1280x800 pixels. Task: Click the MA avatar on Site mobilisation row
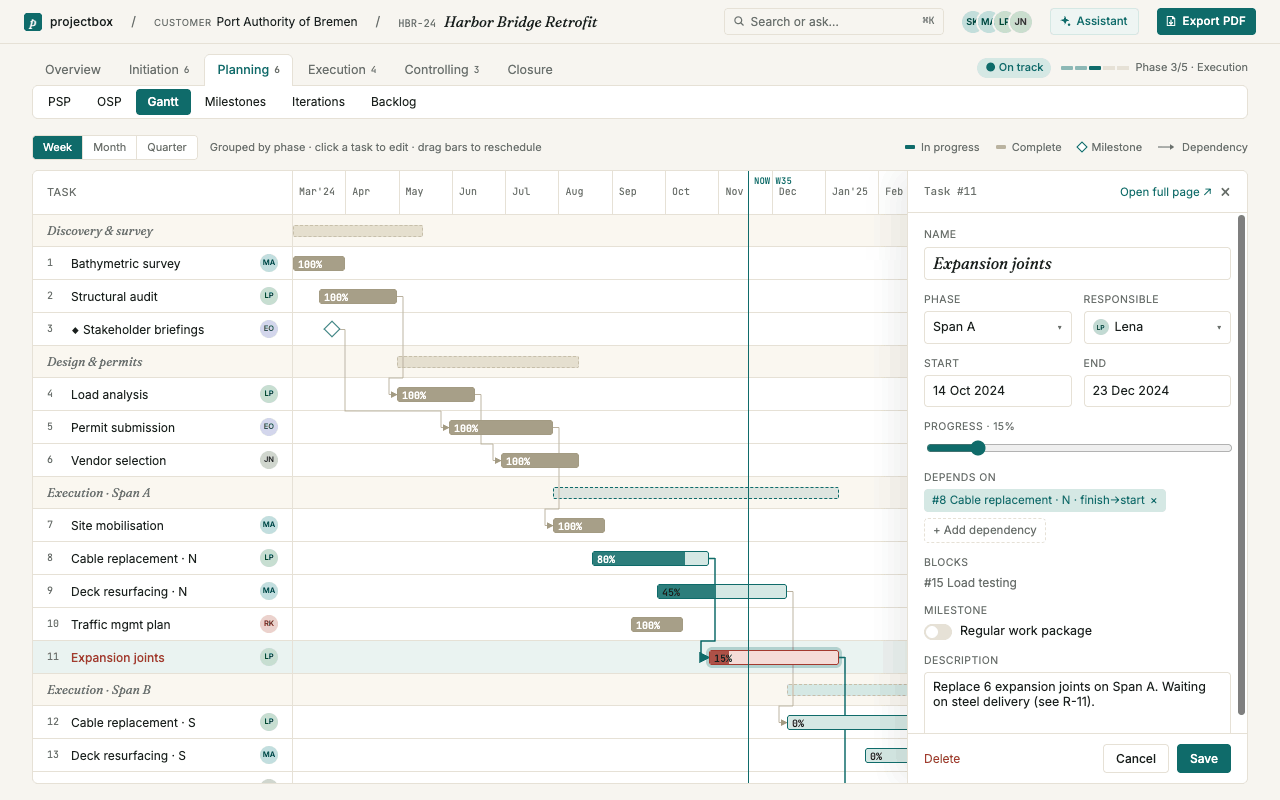[x=268, y=525]
